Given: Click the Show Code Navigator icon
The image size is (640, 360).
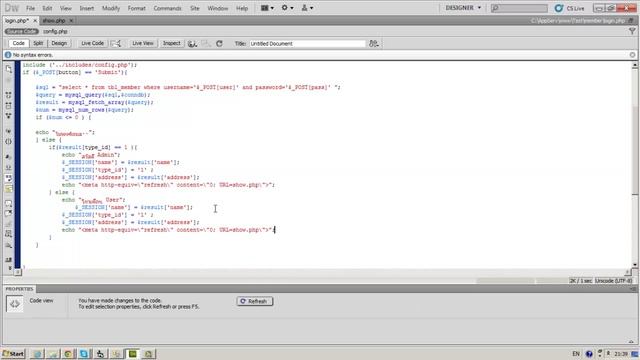Looking at the screenshot, I should click(x=9, y=80).
